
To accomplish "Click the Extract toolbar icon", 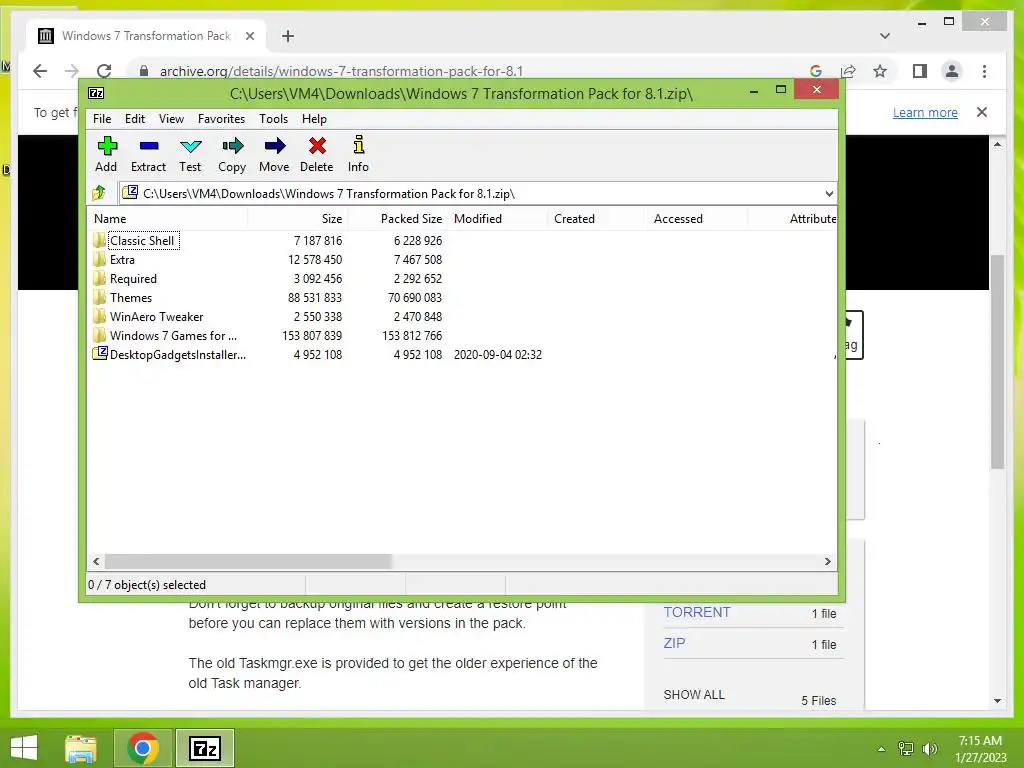I will pyautogui.click(x=149, y=146).
